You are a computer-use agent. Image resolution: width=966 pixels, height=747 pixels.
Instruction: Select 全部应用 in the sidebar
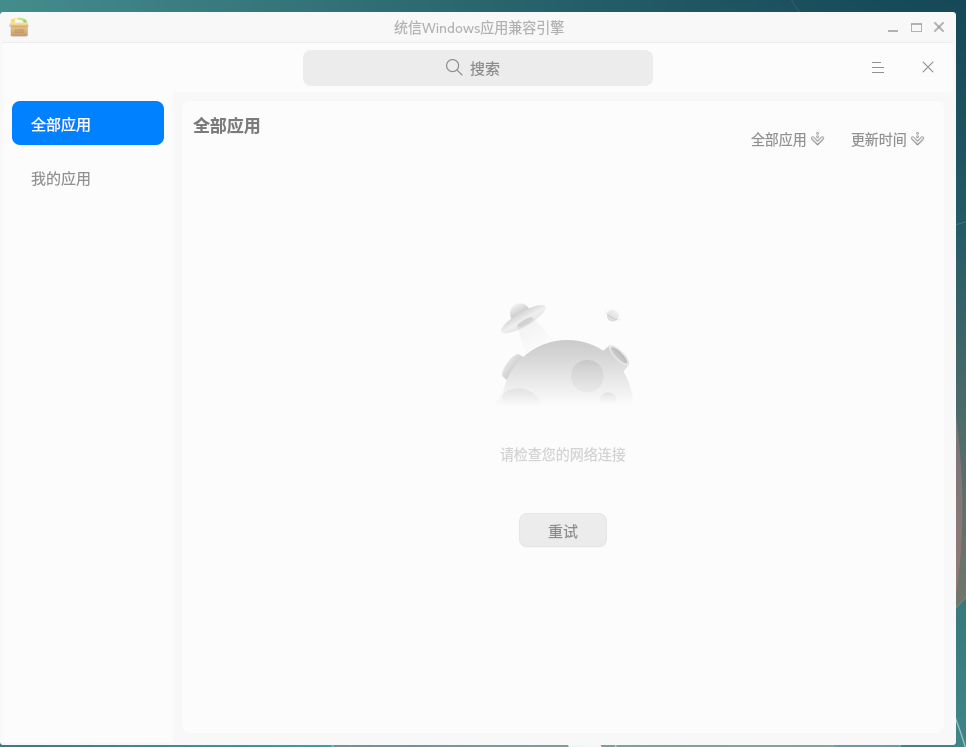click(x=88, y=123)
